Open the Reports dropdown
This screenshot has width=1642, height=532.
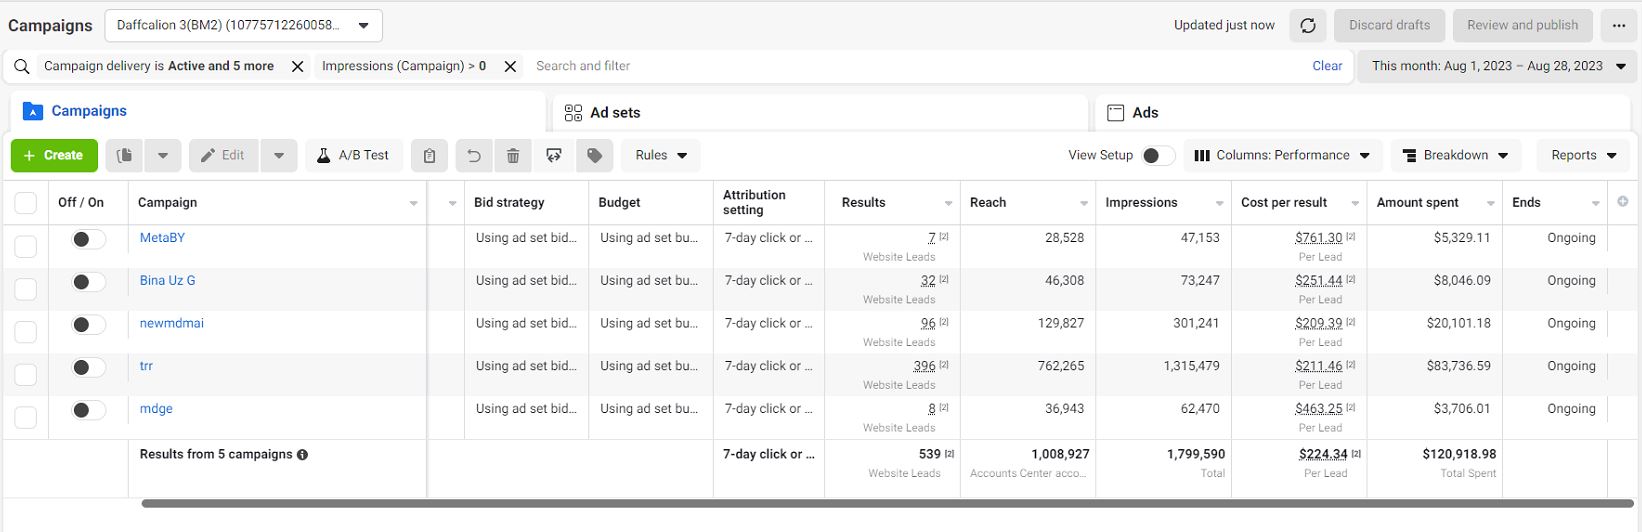(1583, 156)
